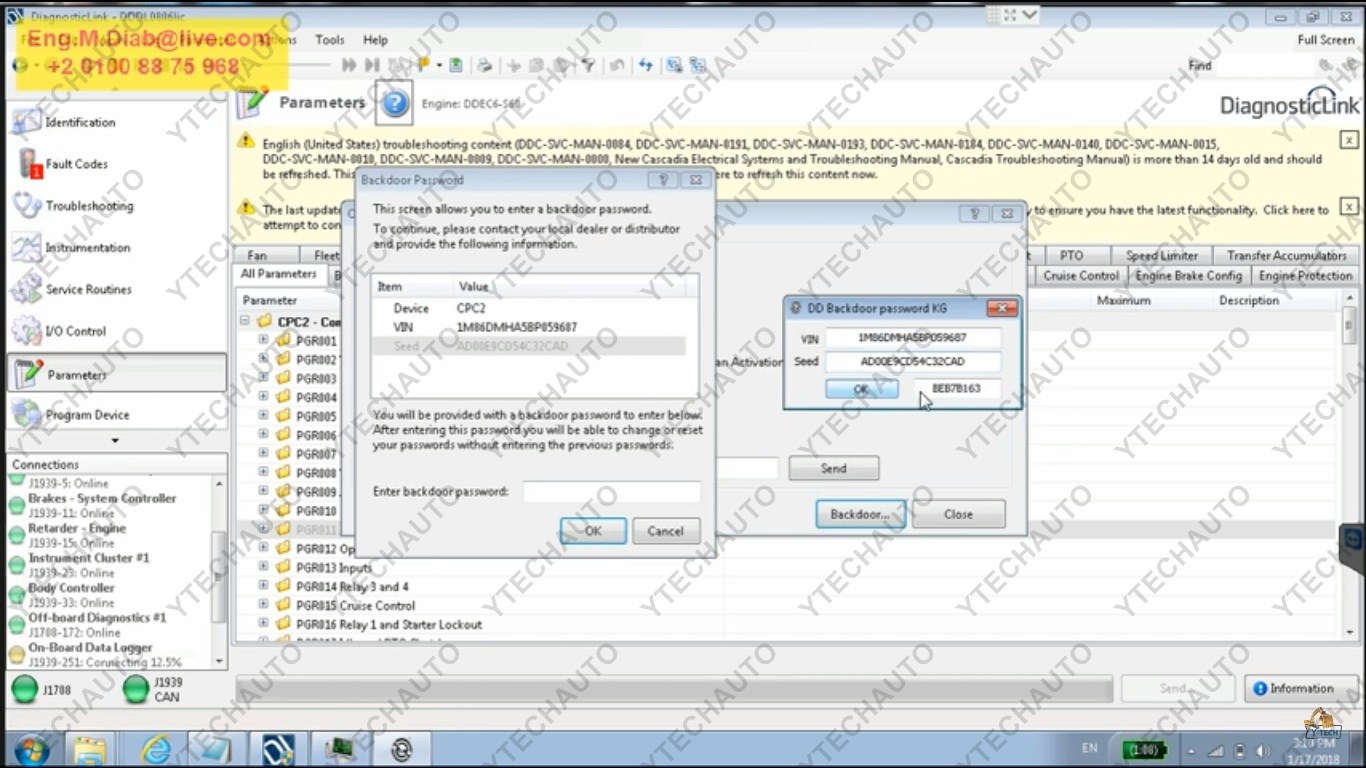Image resolution: width=1366 pixels, height=768 pixels.
Task: Click the fast-forward toolbar icon
Action: coord(349,65)
